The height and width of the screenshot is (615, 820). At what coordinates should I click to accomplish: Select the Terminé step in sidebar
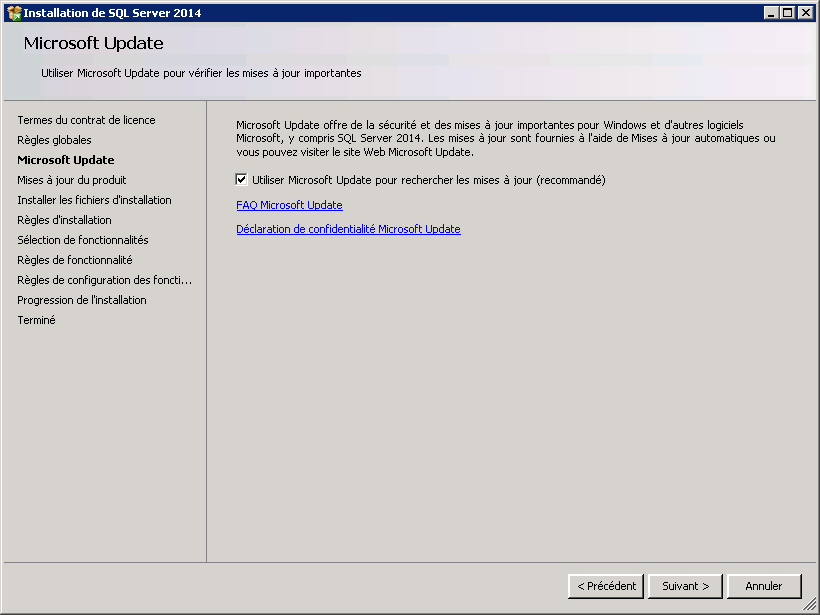[x=36, y=320]
